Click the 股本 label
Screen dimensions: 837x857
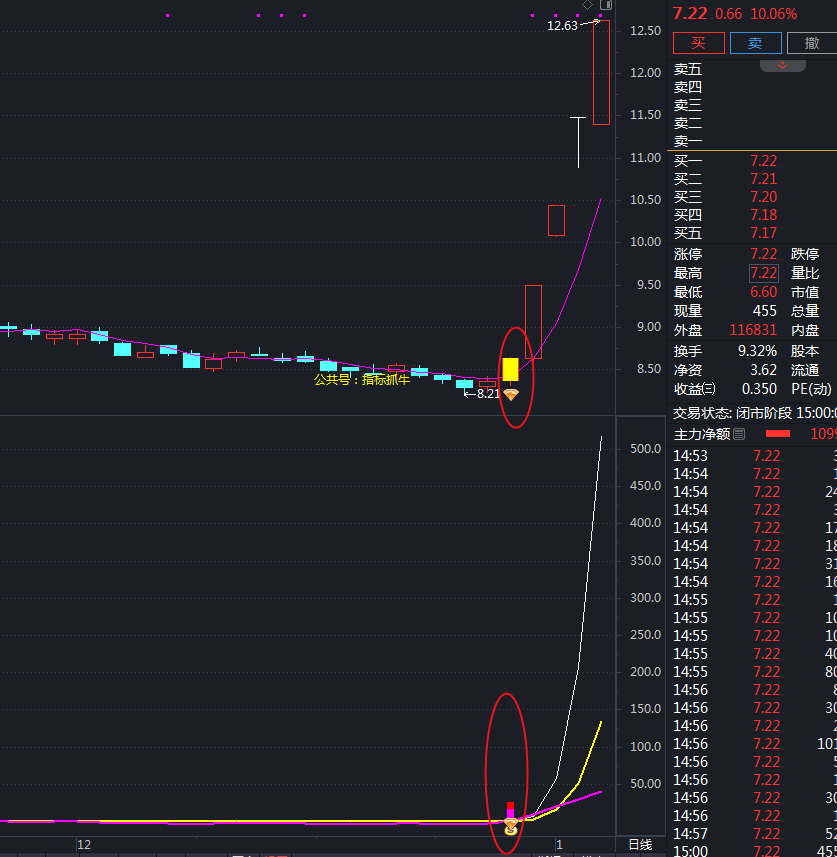coord(805,351)
